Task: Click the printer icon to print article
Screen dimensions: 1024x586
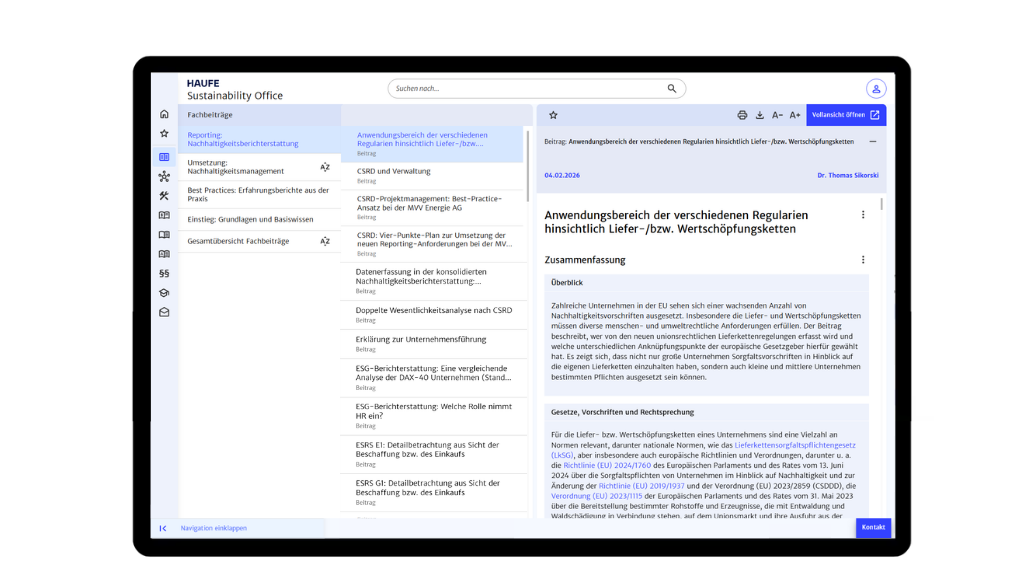Action: click(x=742, y=115)
